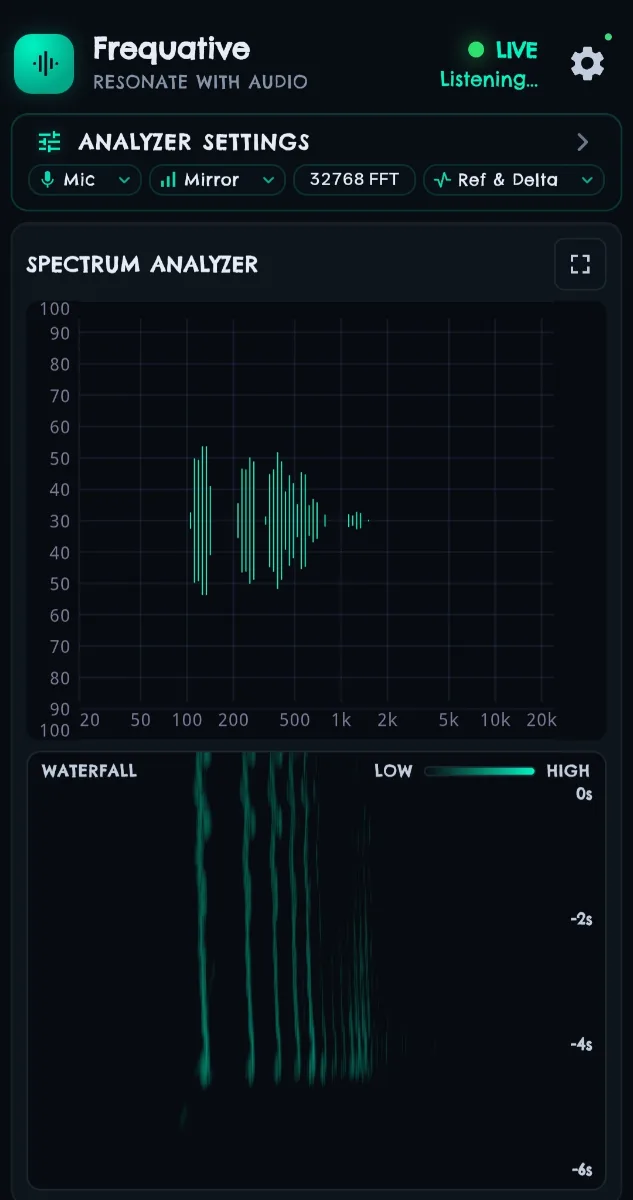The width and height of the screenshot is (633, 1200).
Task: Click the ANALYZER SETTINGS heading text
Action: click(x=194, y=142)
